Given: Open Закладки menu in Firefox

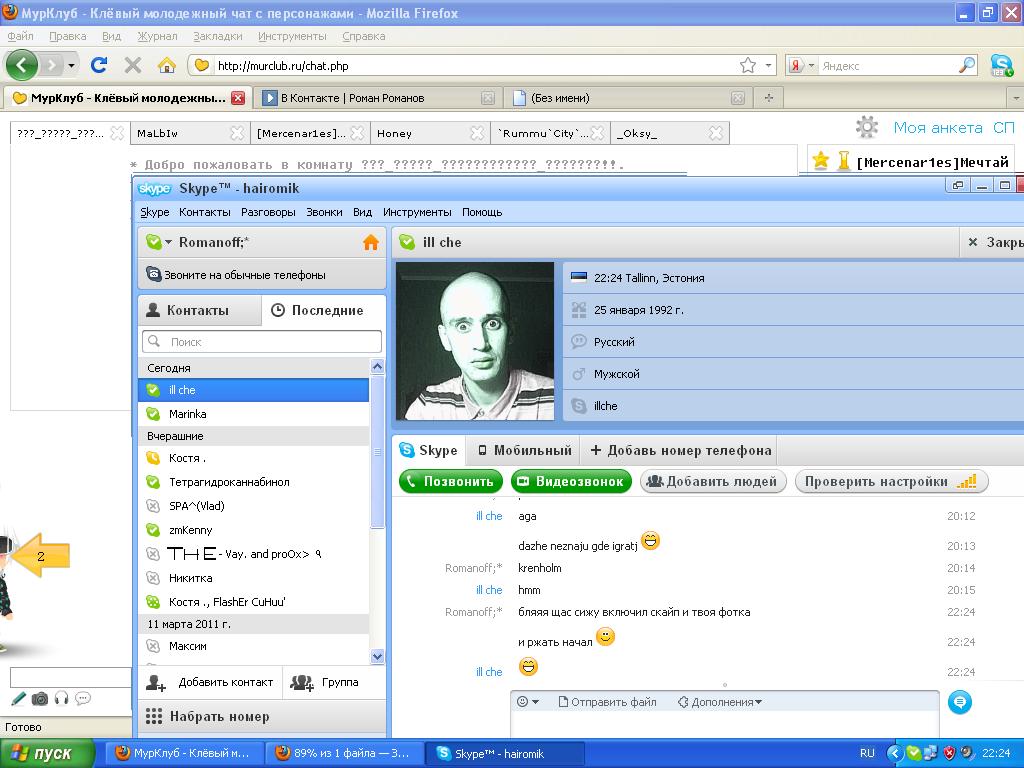Looking at the screenshot, I should click(x=217, y=36).
